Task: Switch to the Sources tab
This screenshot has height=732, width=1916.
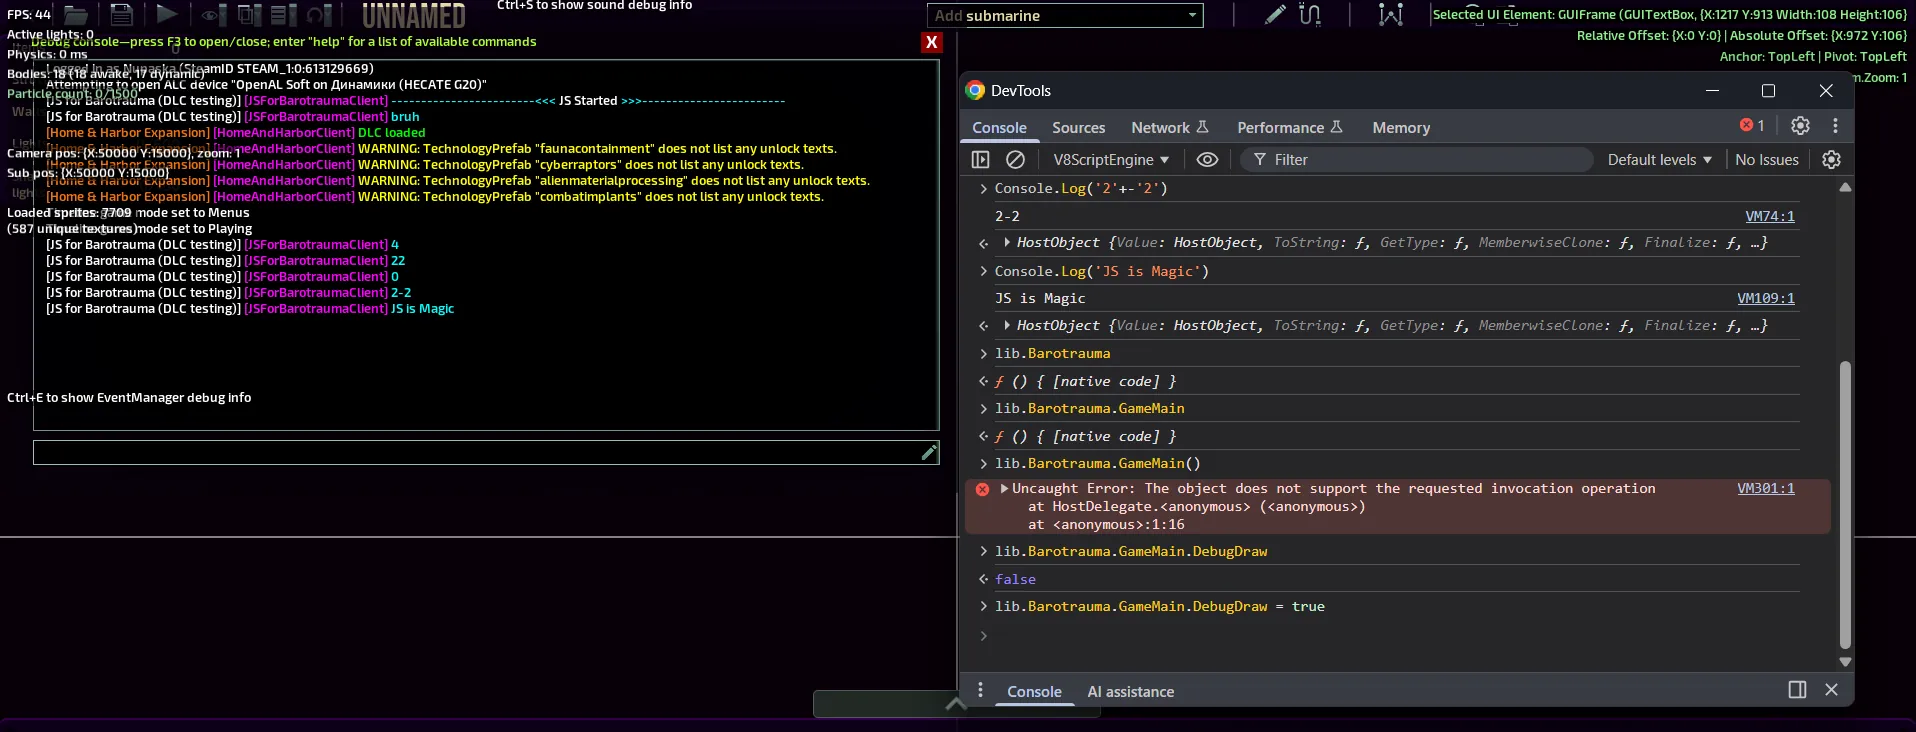Action: point(1078,128)
